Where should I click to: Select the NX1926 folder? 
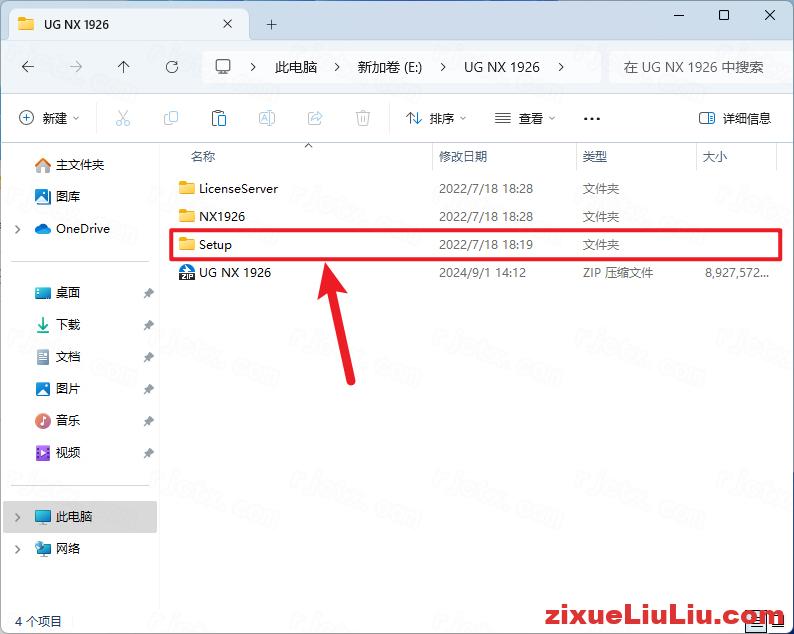coord(222,216)
